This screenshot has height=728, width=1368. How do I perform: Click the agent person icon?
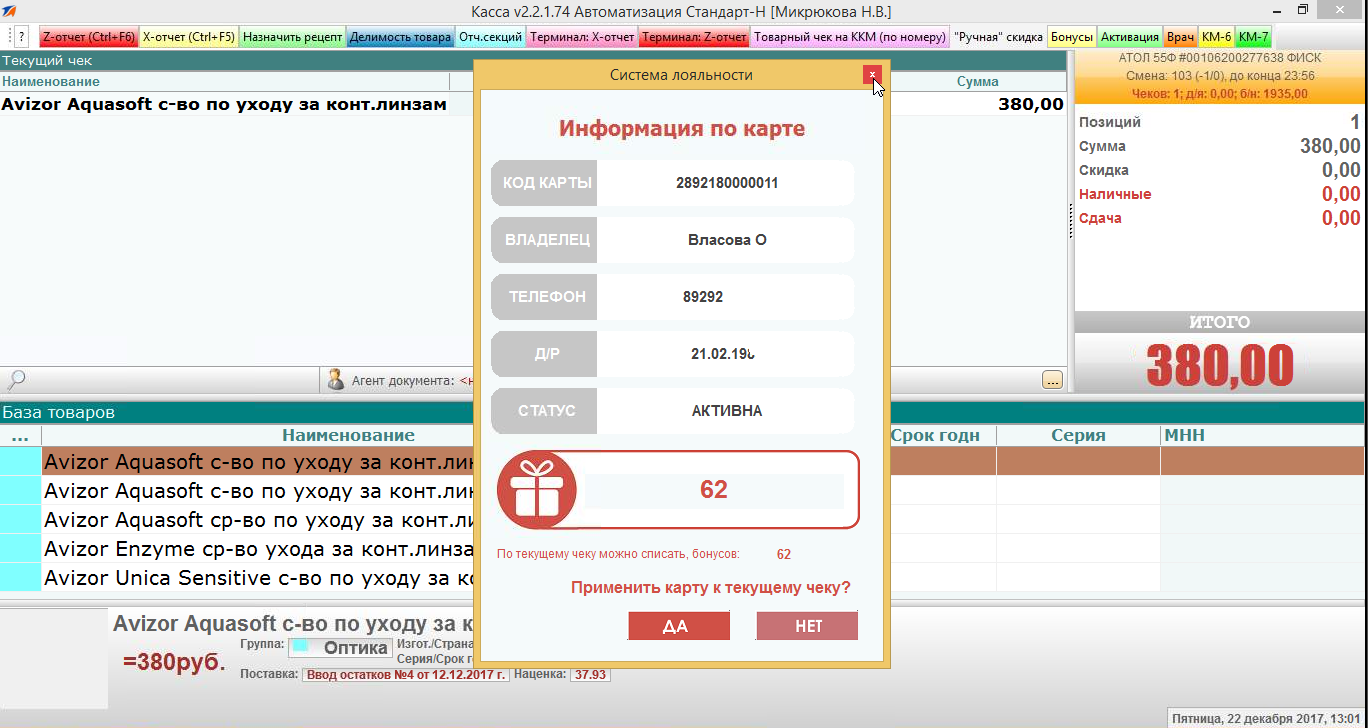coord(336,380)
